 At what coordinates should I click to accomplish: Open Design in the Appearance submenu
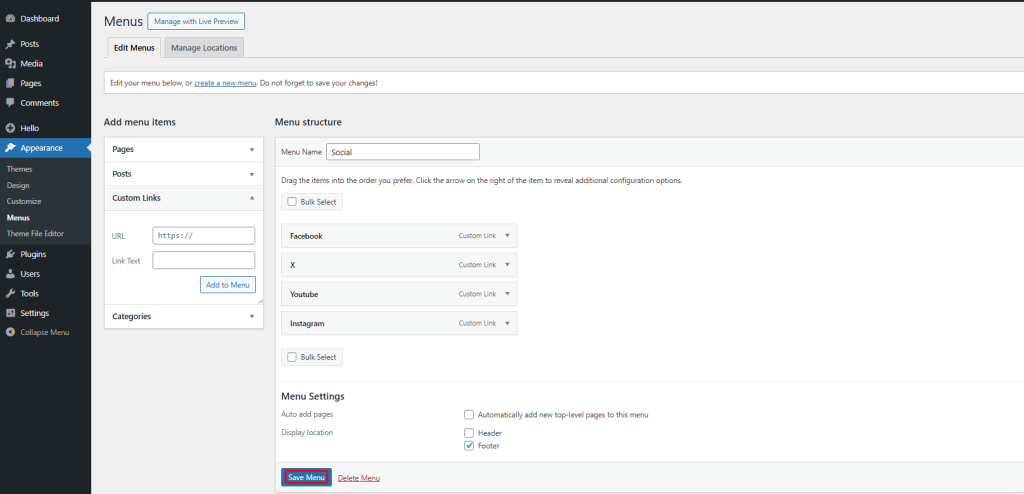pyautogui.click(x=18, y=186)
